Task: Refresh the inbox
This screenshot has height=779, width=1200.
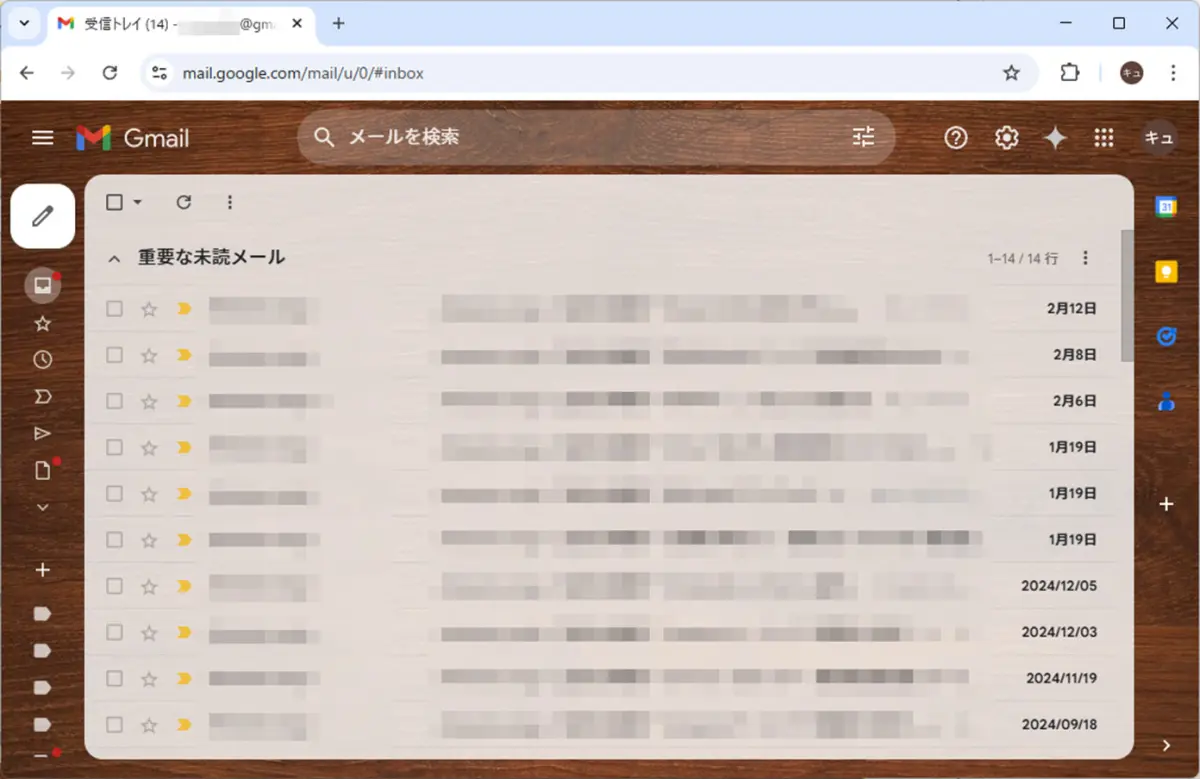Action: [183, 202]
